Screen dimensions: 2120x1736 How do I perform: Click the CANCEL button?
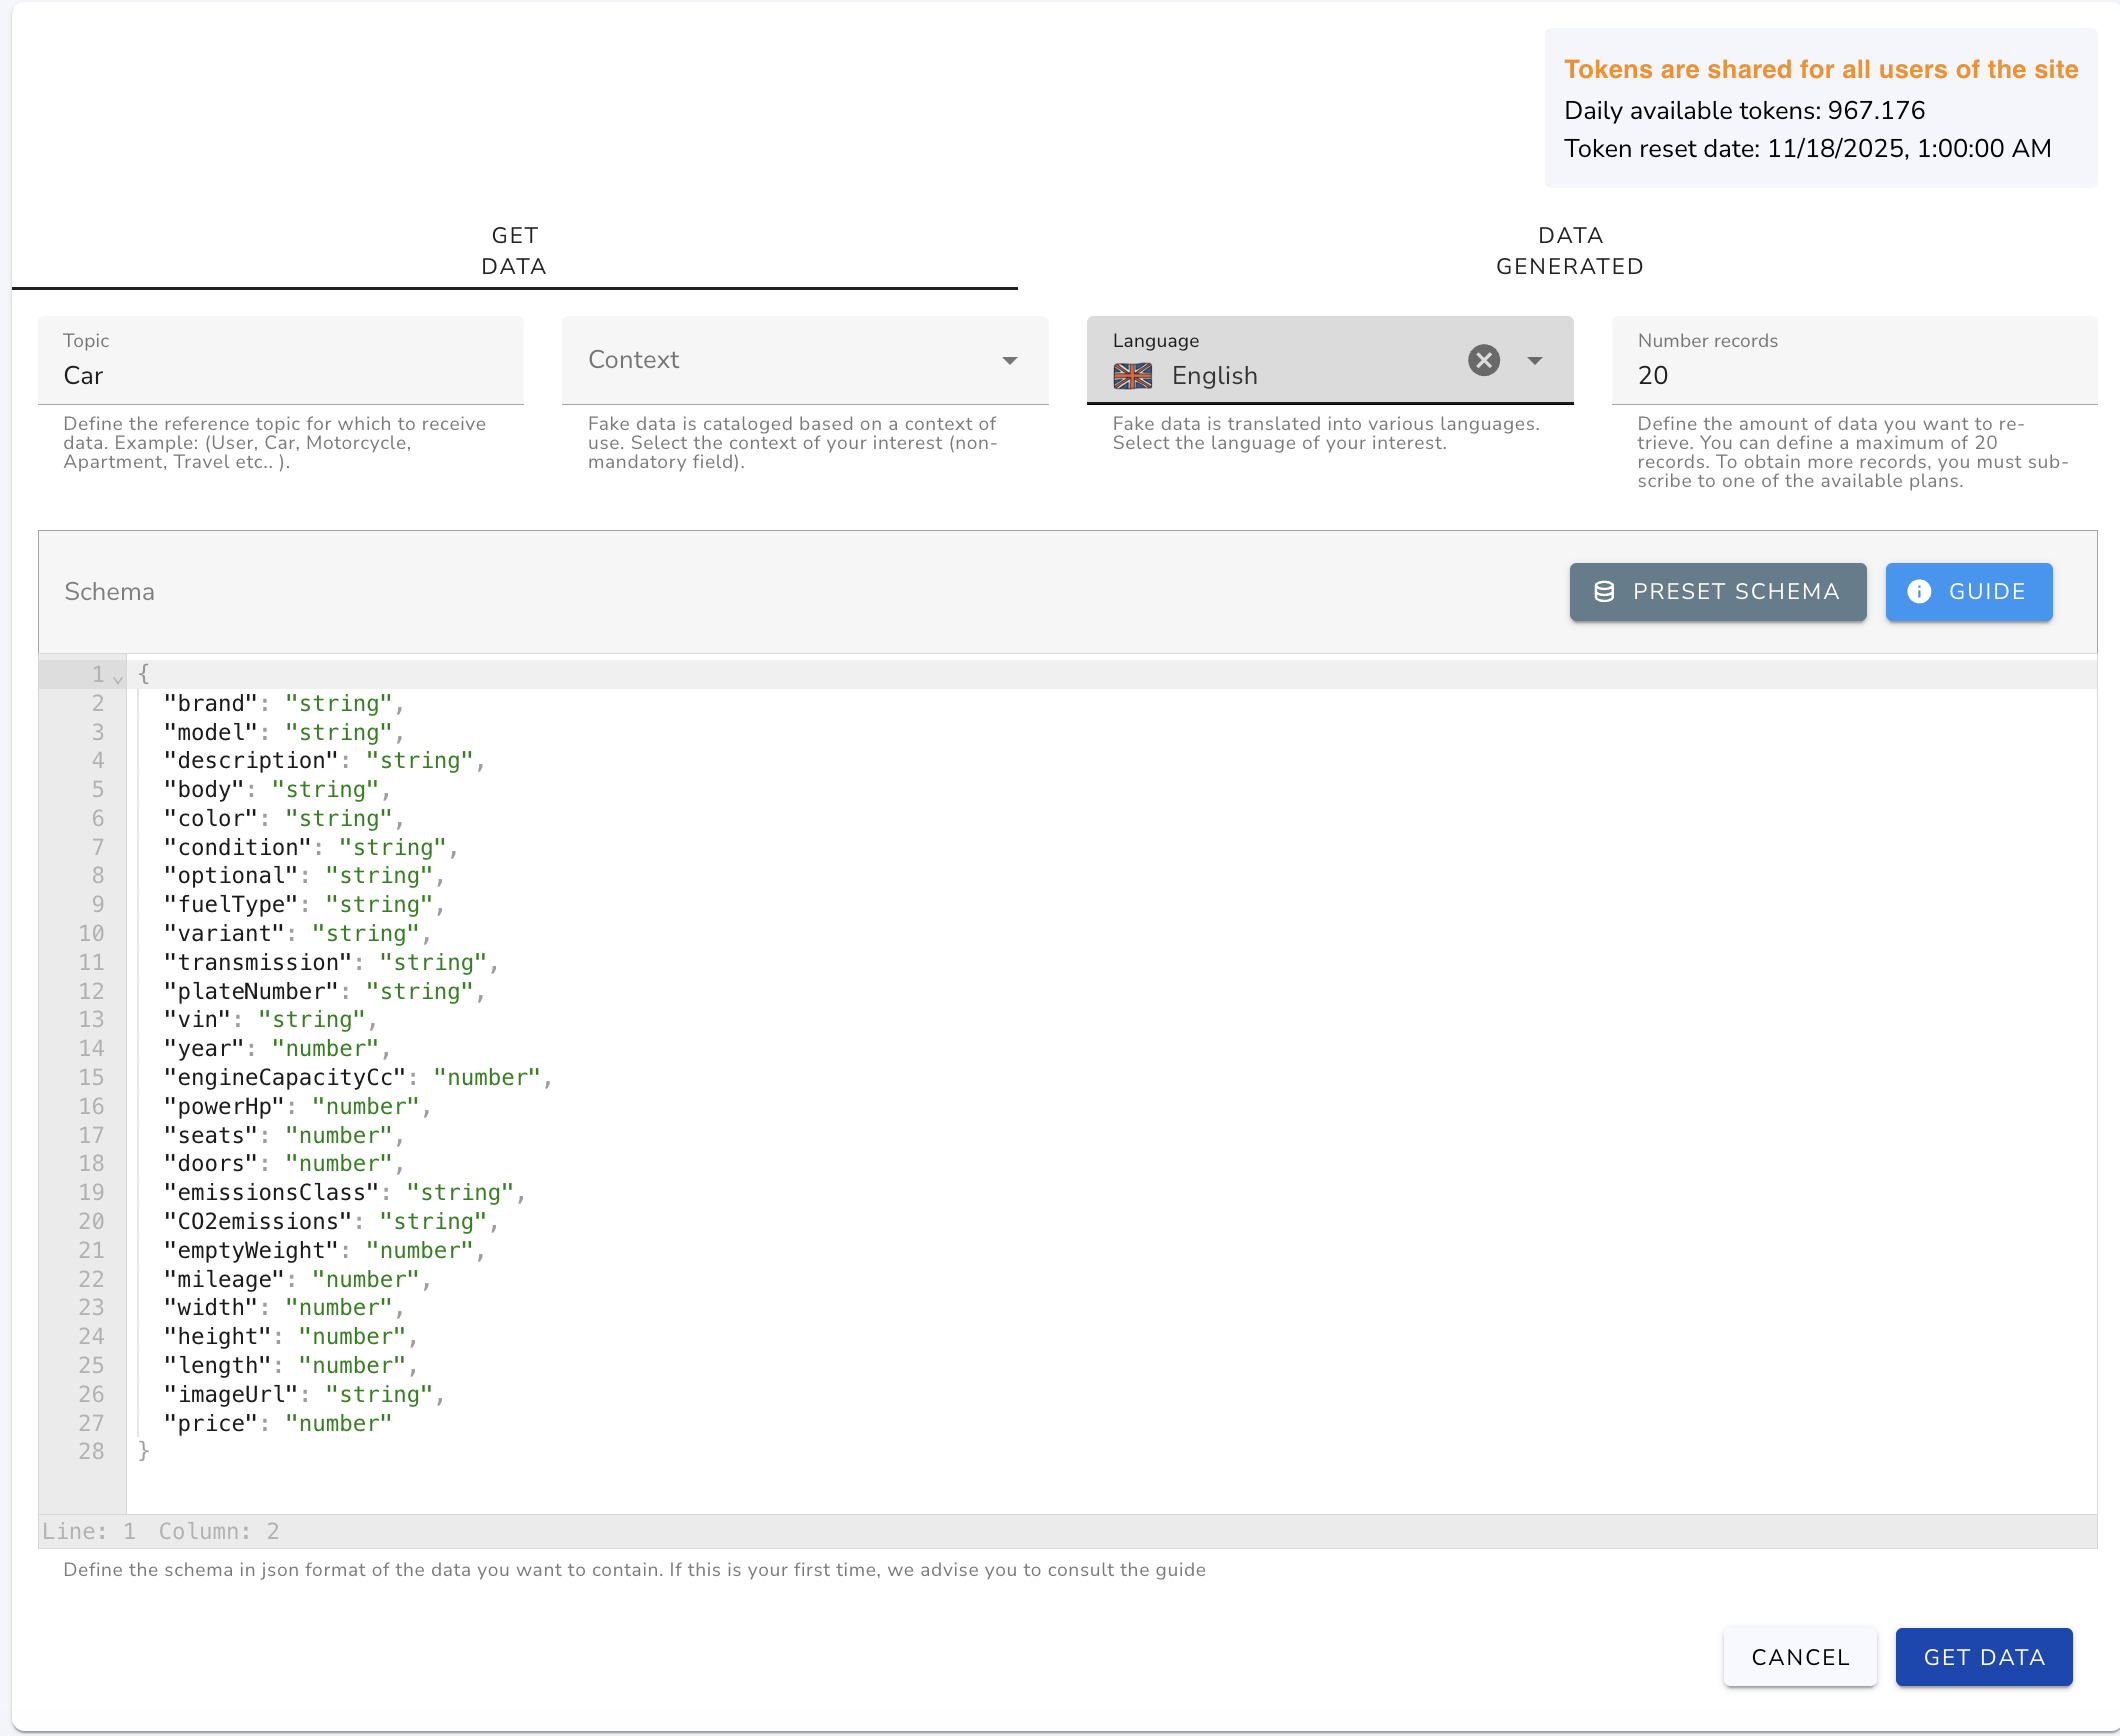(x=1800, y=1657)
